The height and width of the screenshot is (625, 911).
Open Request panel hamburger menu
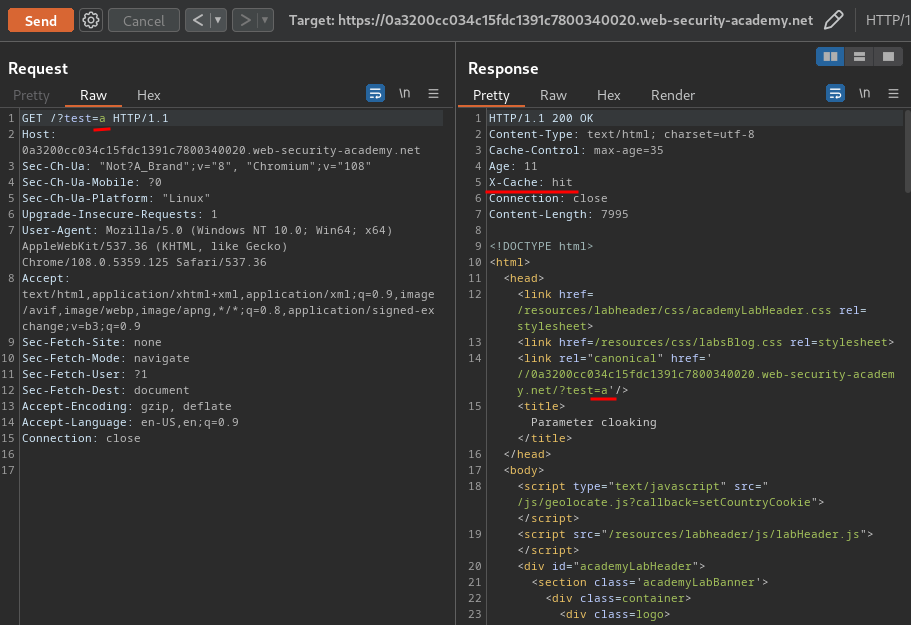tap(433, 93)
